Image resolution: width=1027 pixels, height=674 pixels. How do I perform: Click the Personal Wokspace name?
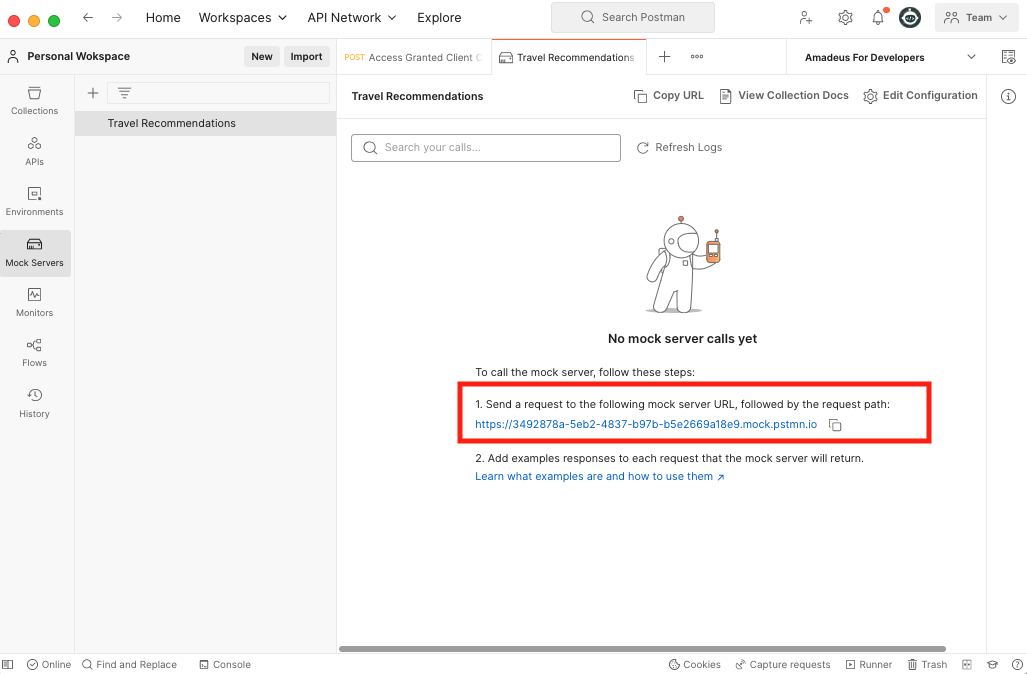click(x=79, y=56)
